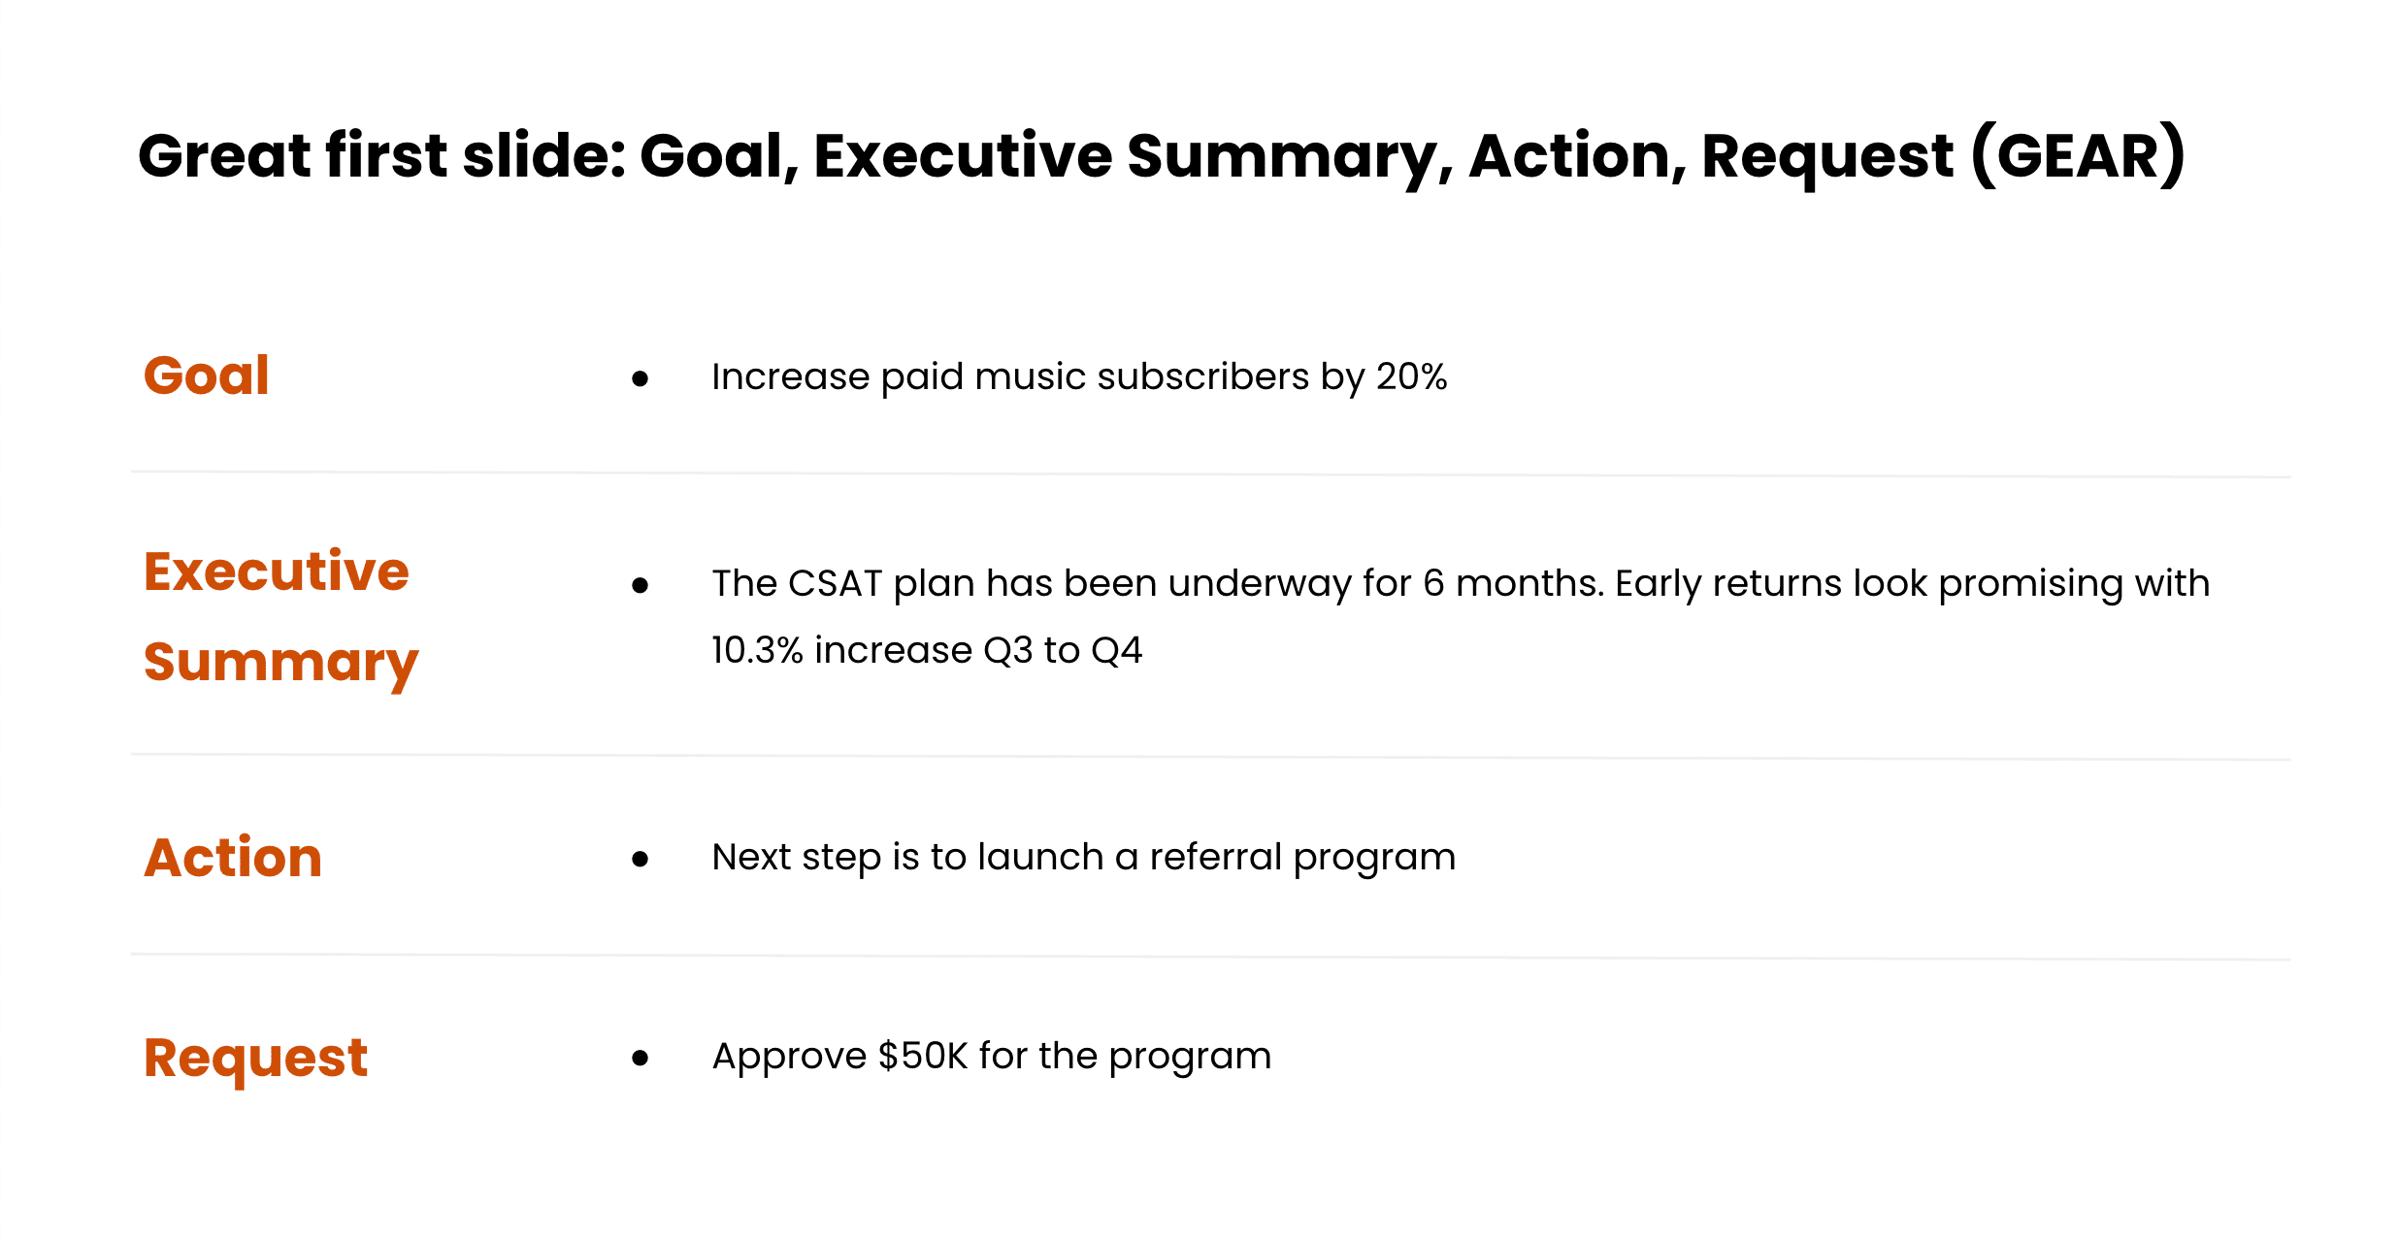Image resolution: width=2400 pixels, height=1241 pixels.
Task: Click the slide title mentioning GEAR
Action: 1161,157
